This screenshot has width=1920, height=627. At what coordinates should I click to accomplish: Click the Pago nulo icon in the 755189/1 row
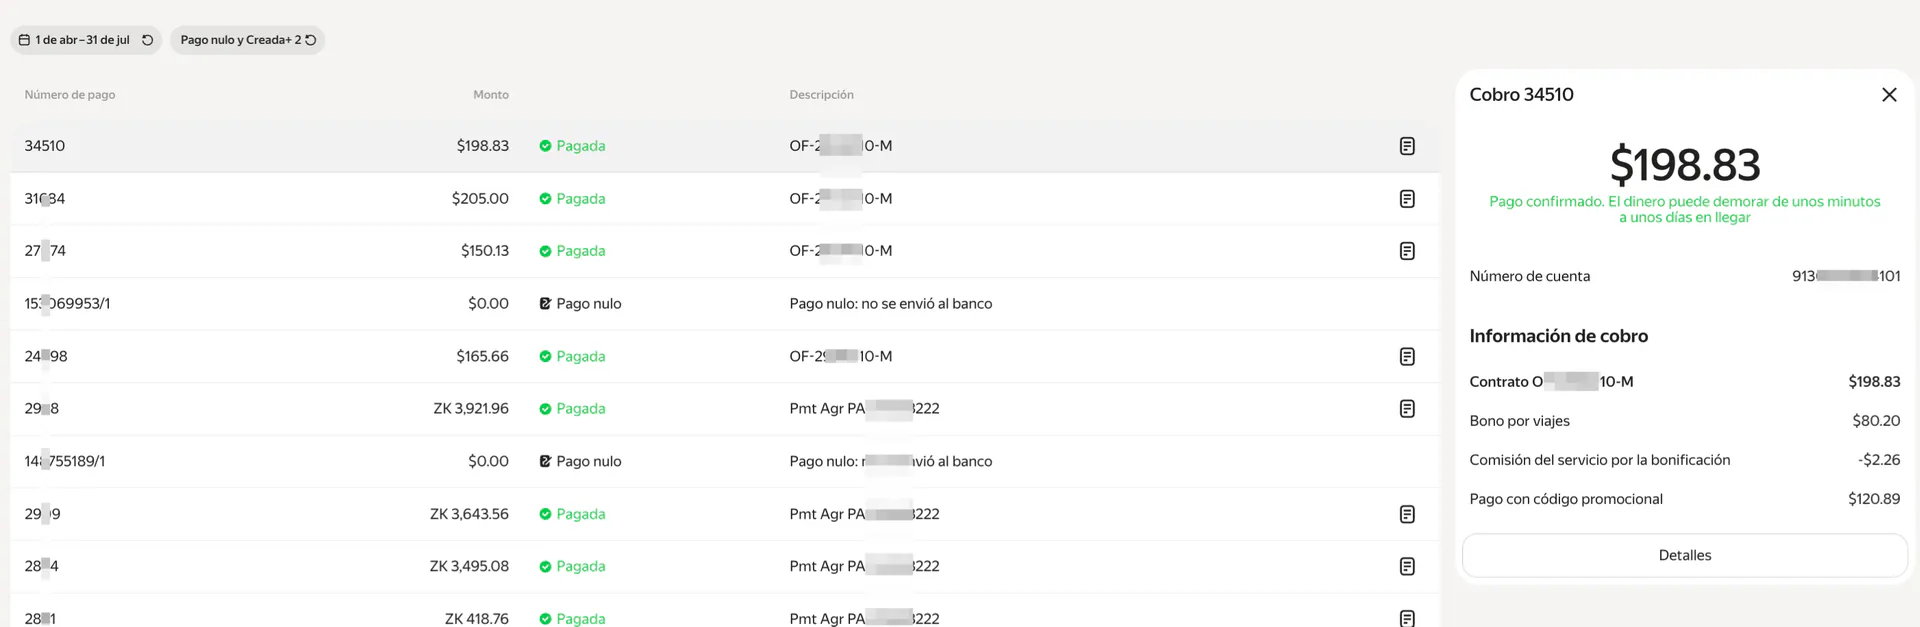click(545, 462)
